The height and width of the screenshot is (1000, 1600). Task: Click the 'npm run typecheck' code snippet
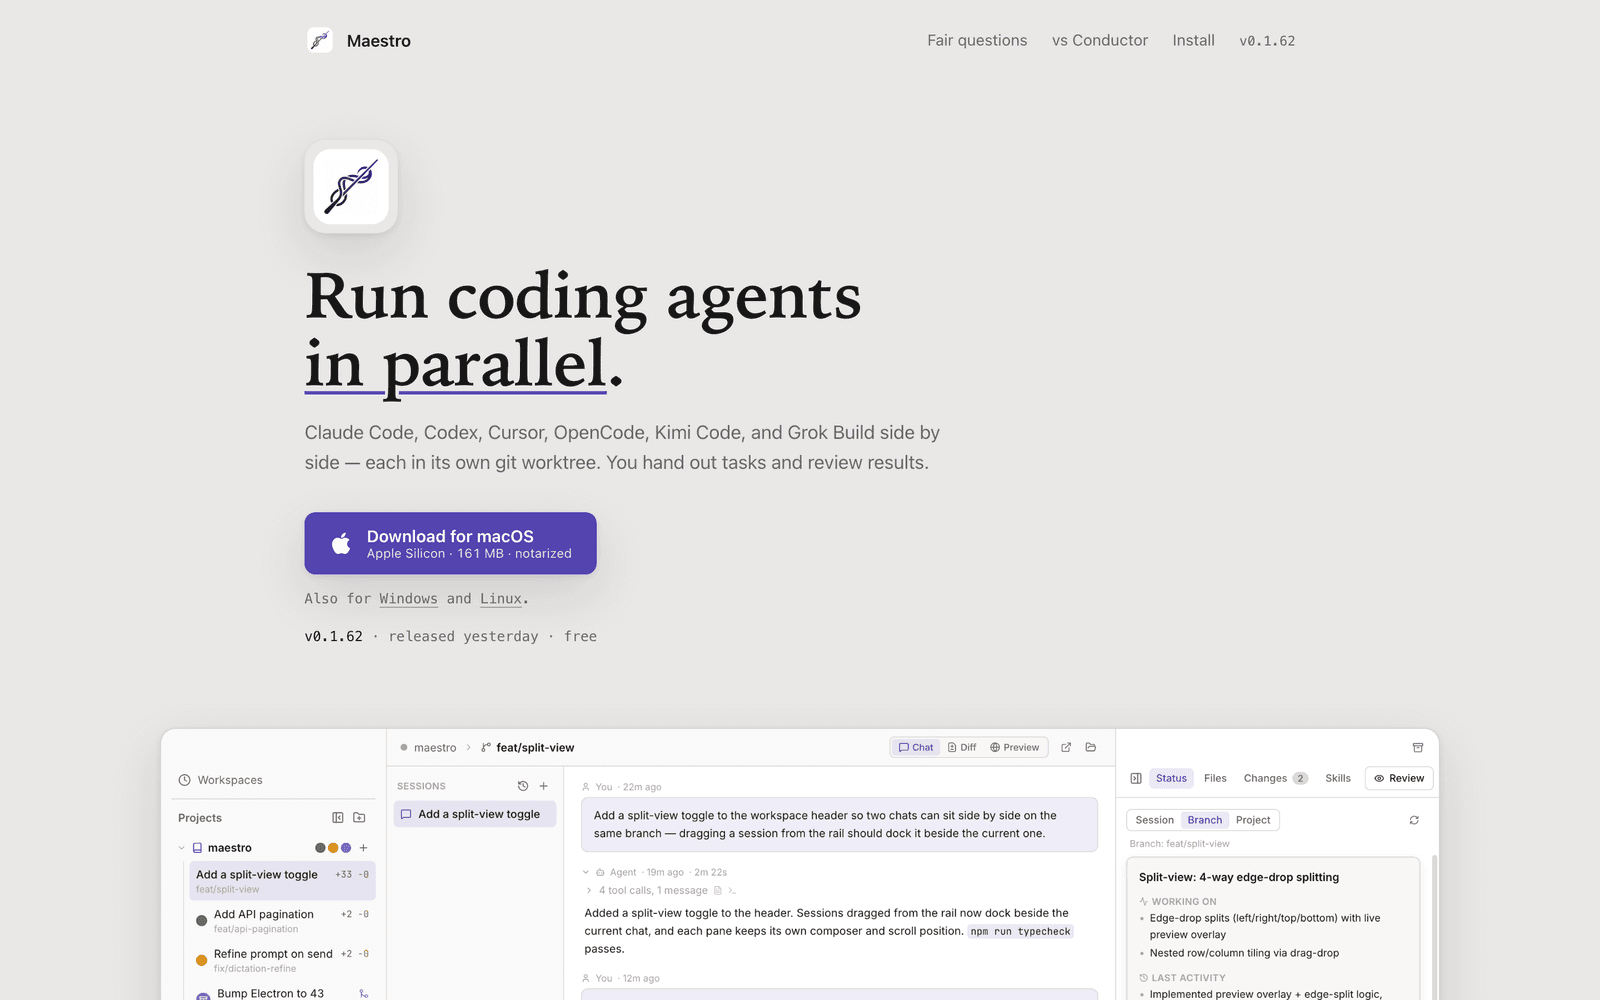[1020, 931]
